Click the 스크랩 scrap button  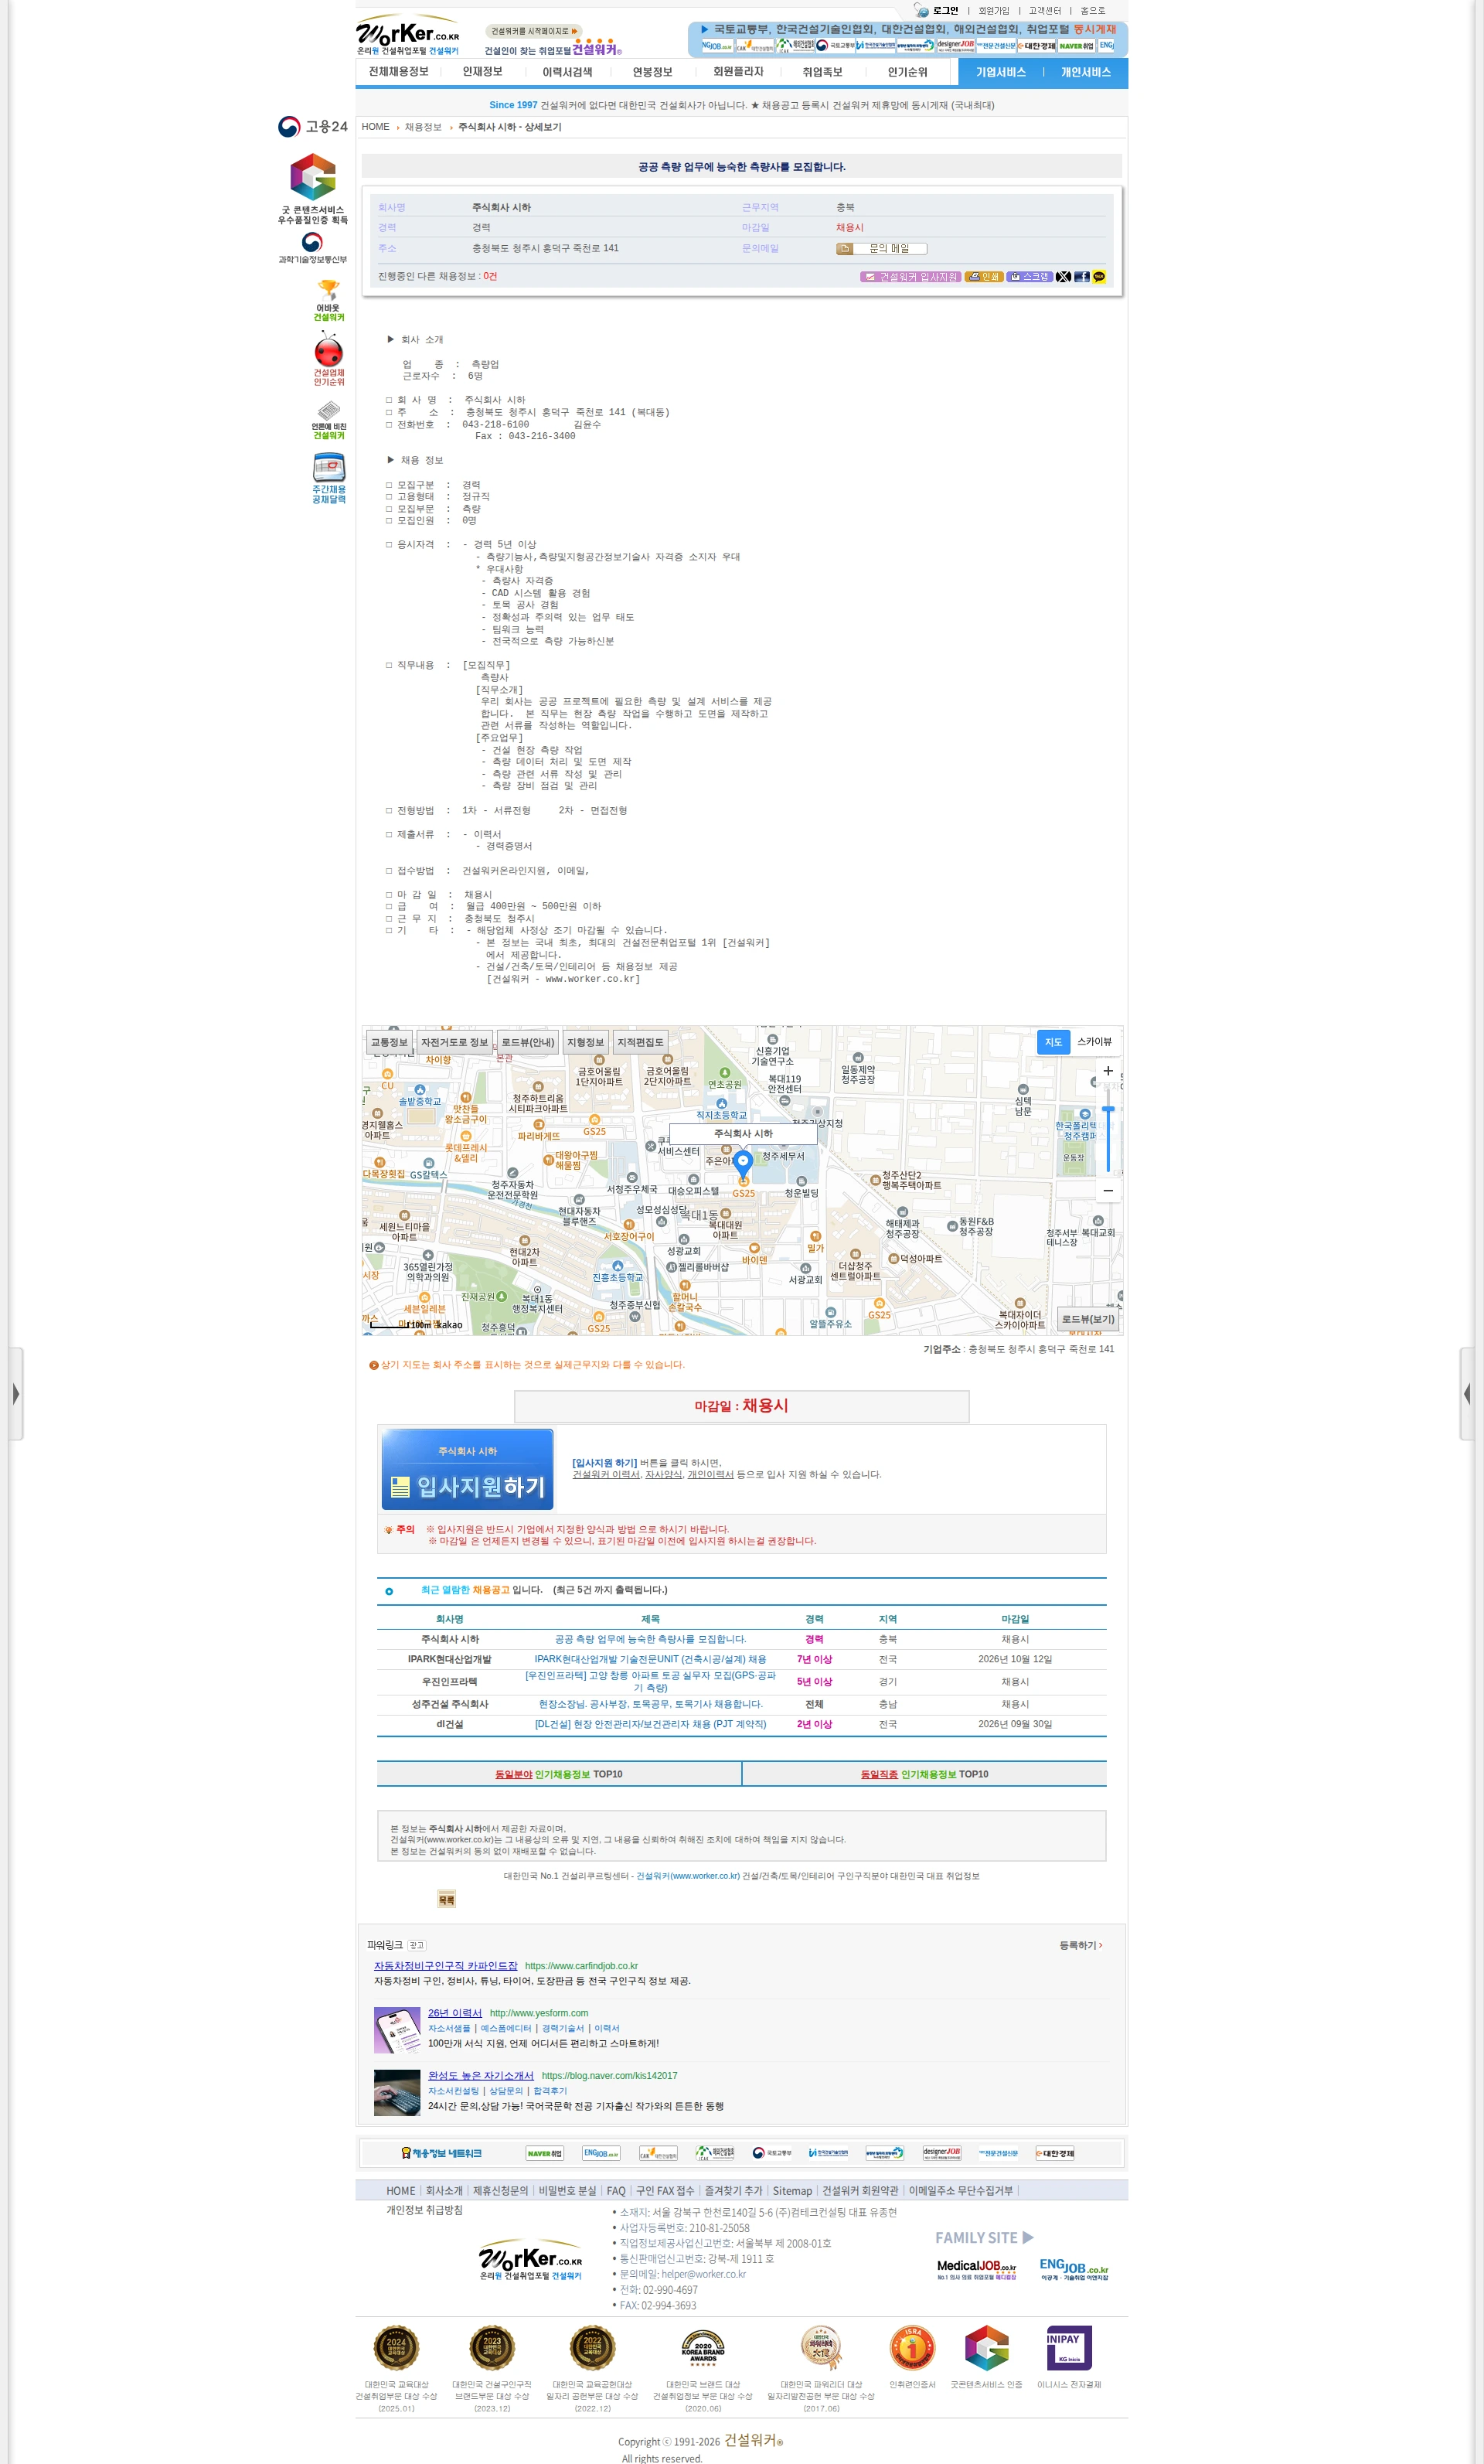1029,277
